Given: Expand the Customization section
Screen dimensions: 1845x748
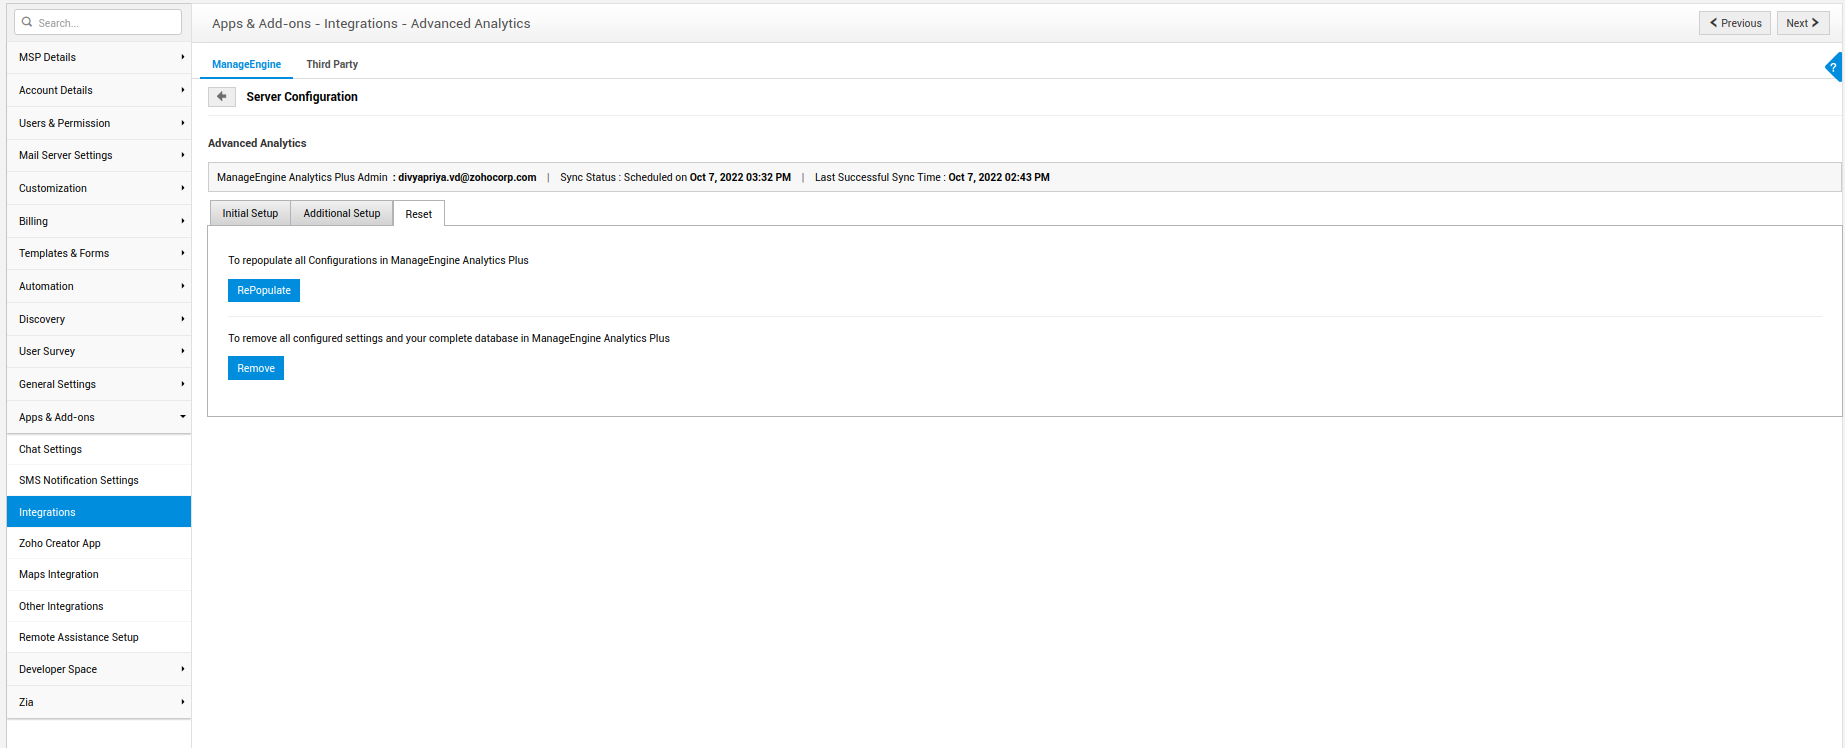Looking at the screenshot, I should coord(99,188).
